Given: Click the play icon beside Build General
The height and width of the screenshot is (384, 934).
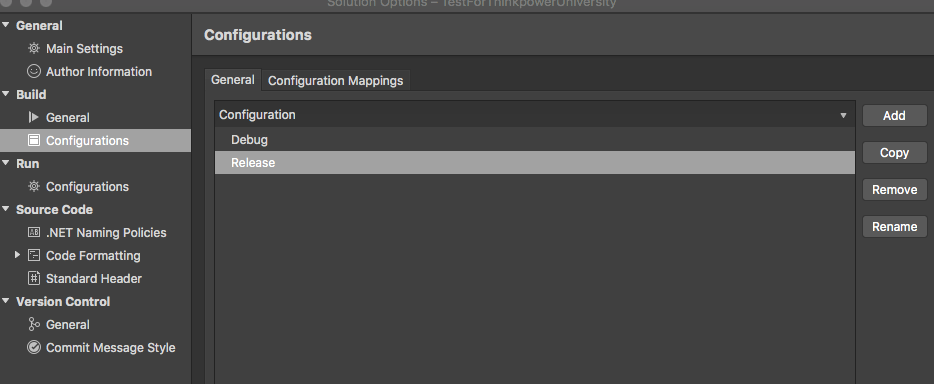Looking at the screenshot, I should [x=34, y=117].
